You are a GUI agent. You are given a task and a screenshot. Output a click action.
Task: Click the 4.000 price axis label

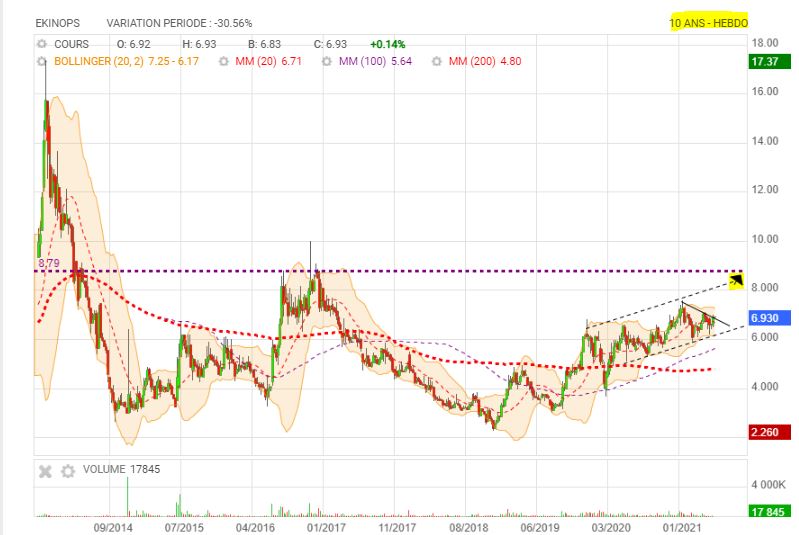(x=765, y=387)
